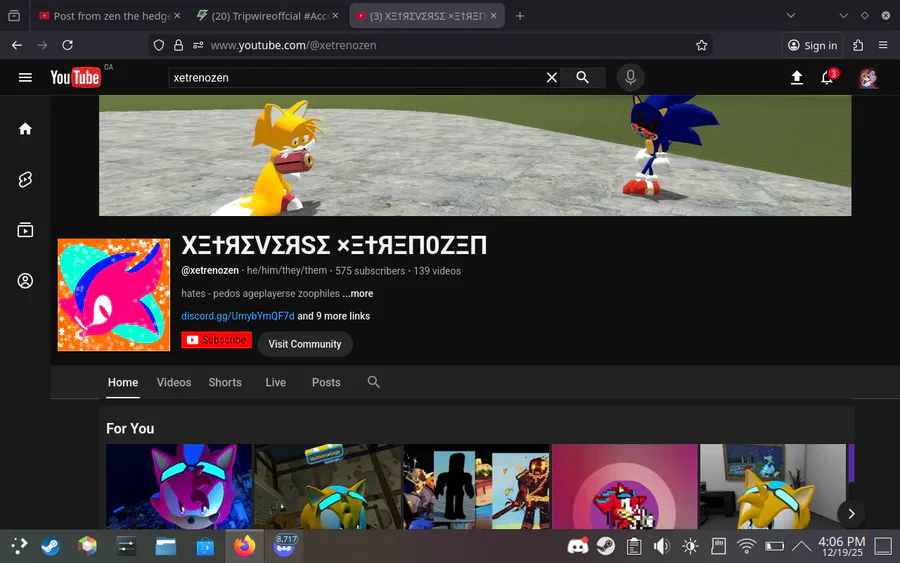Open the site padlock security info

[x=179, y=45]
